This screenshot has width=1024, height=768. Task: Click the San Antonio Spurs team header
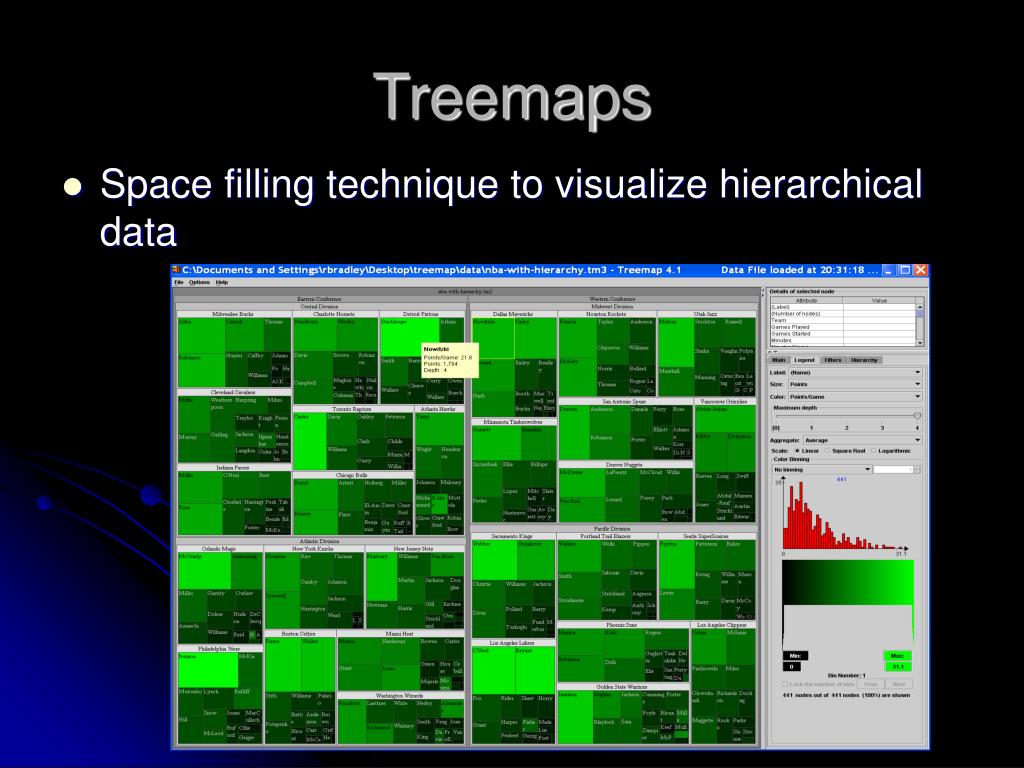(x=624, y=401)
